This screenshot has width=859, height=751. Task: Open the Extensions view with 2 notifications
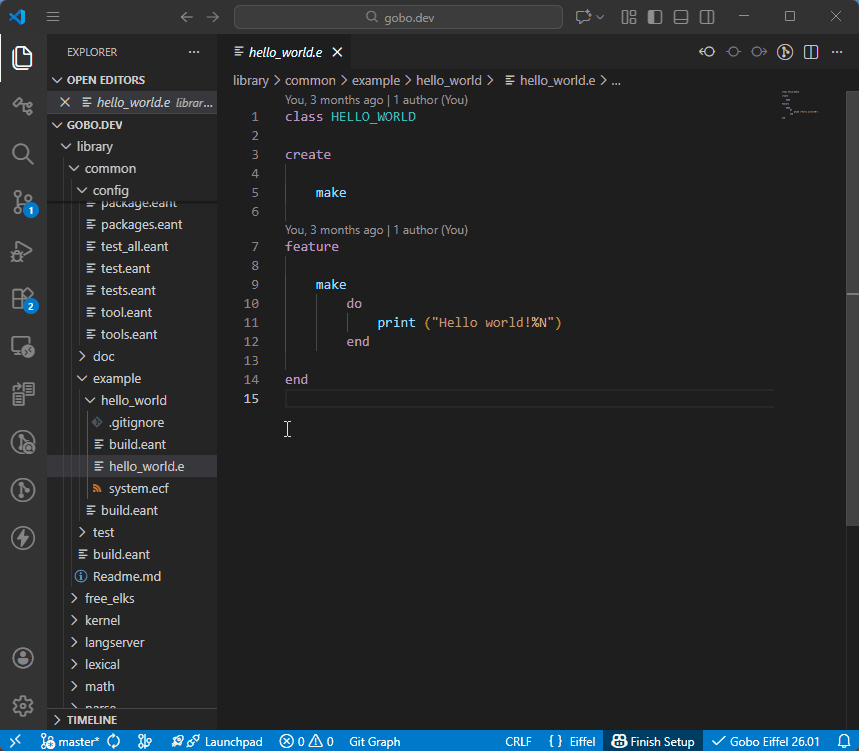point(22,298)
